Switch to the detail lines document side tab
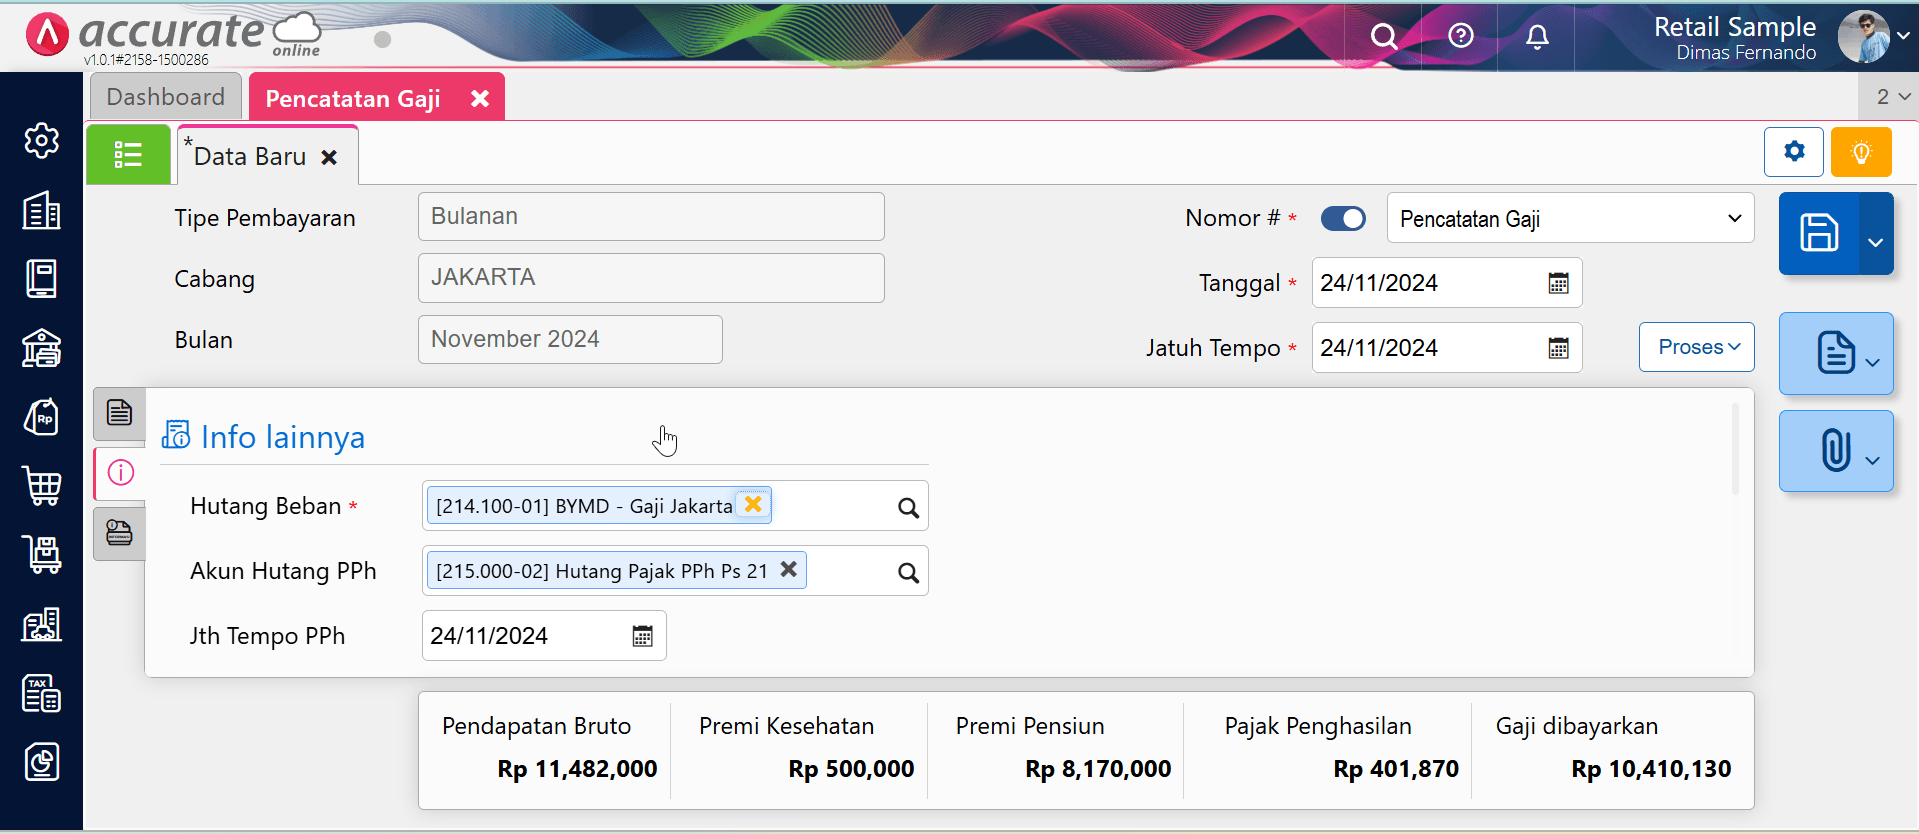This screenshot has width=1919, height=834. pos(120,412)
